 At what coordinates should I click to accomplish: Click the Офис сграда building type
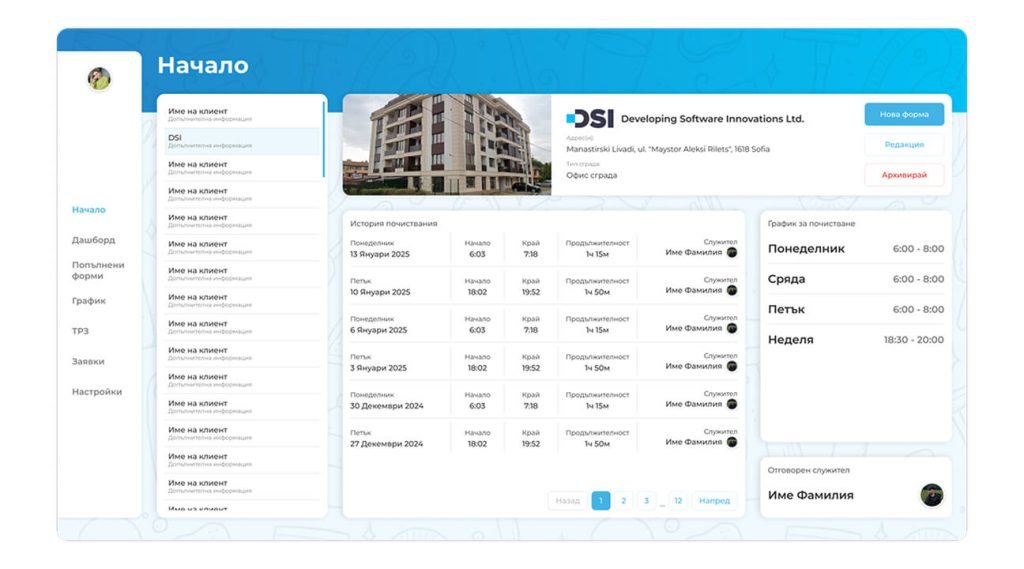click(x=592, y=175)
